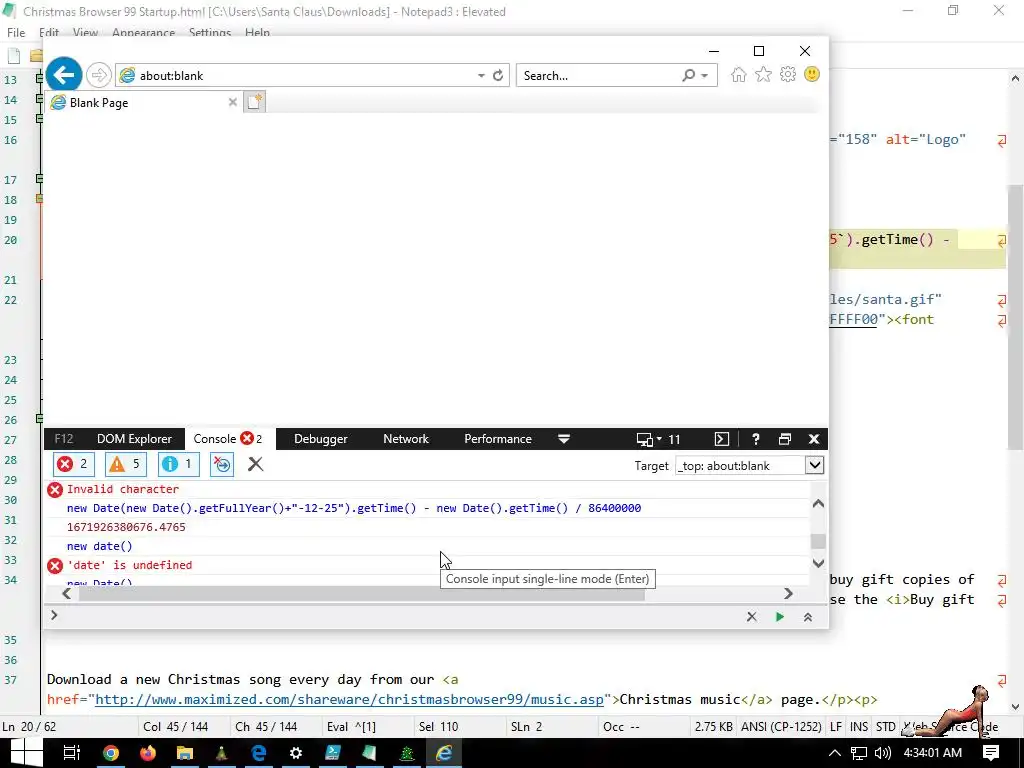1024x768 pixels.
Task: Clear console input with the small X
Action: point(752,616)
